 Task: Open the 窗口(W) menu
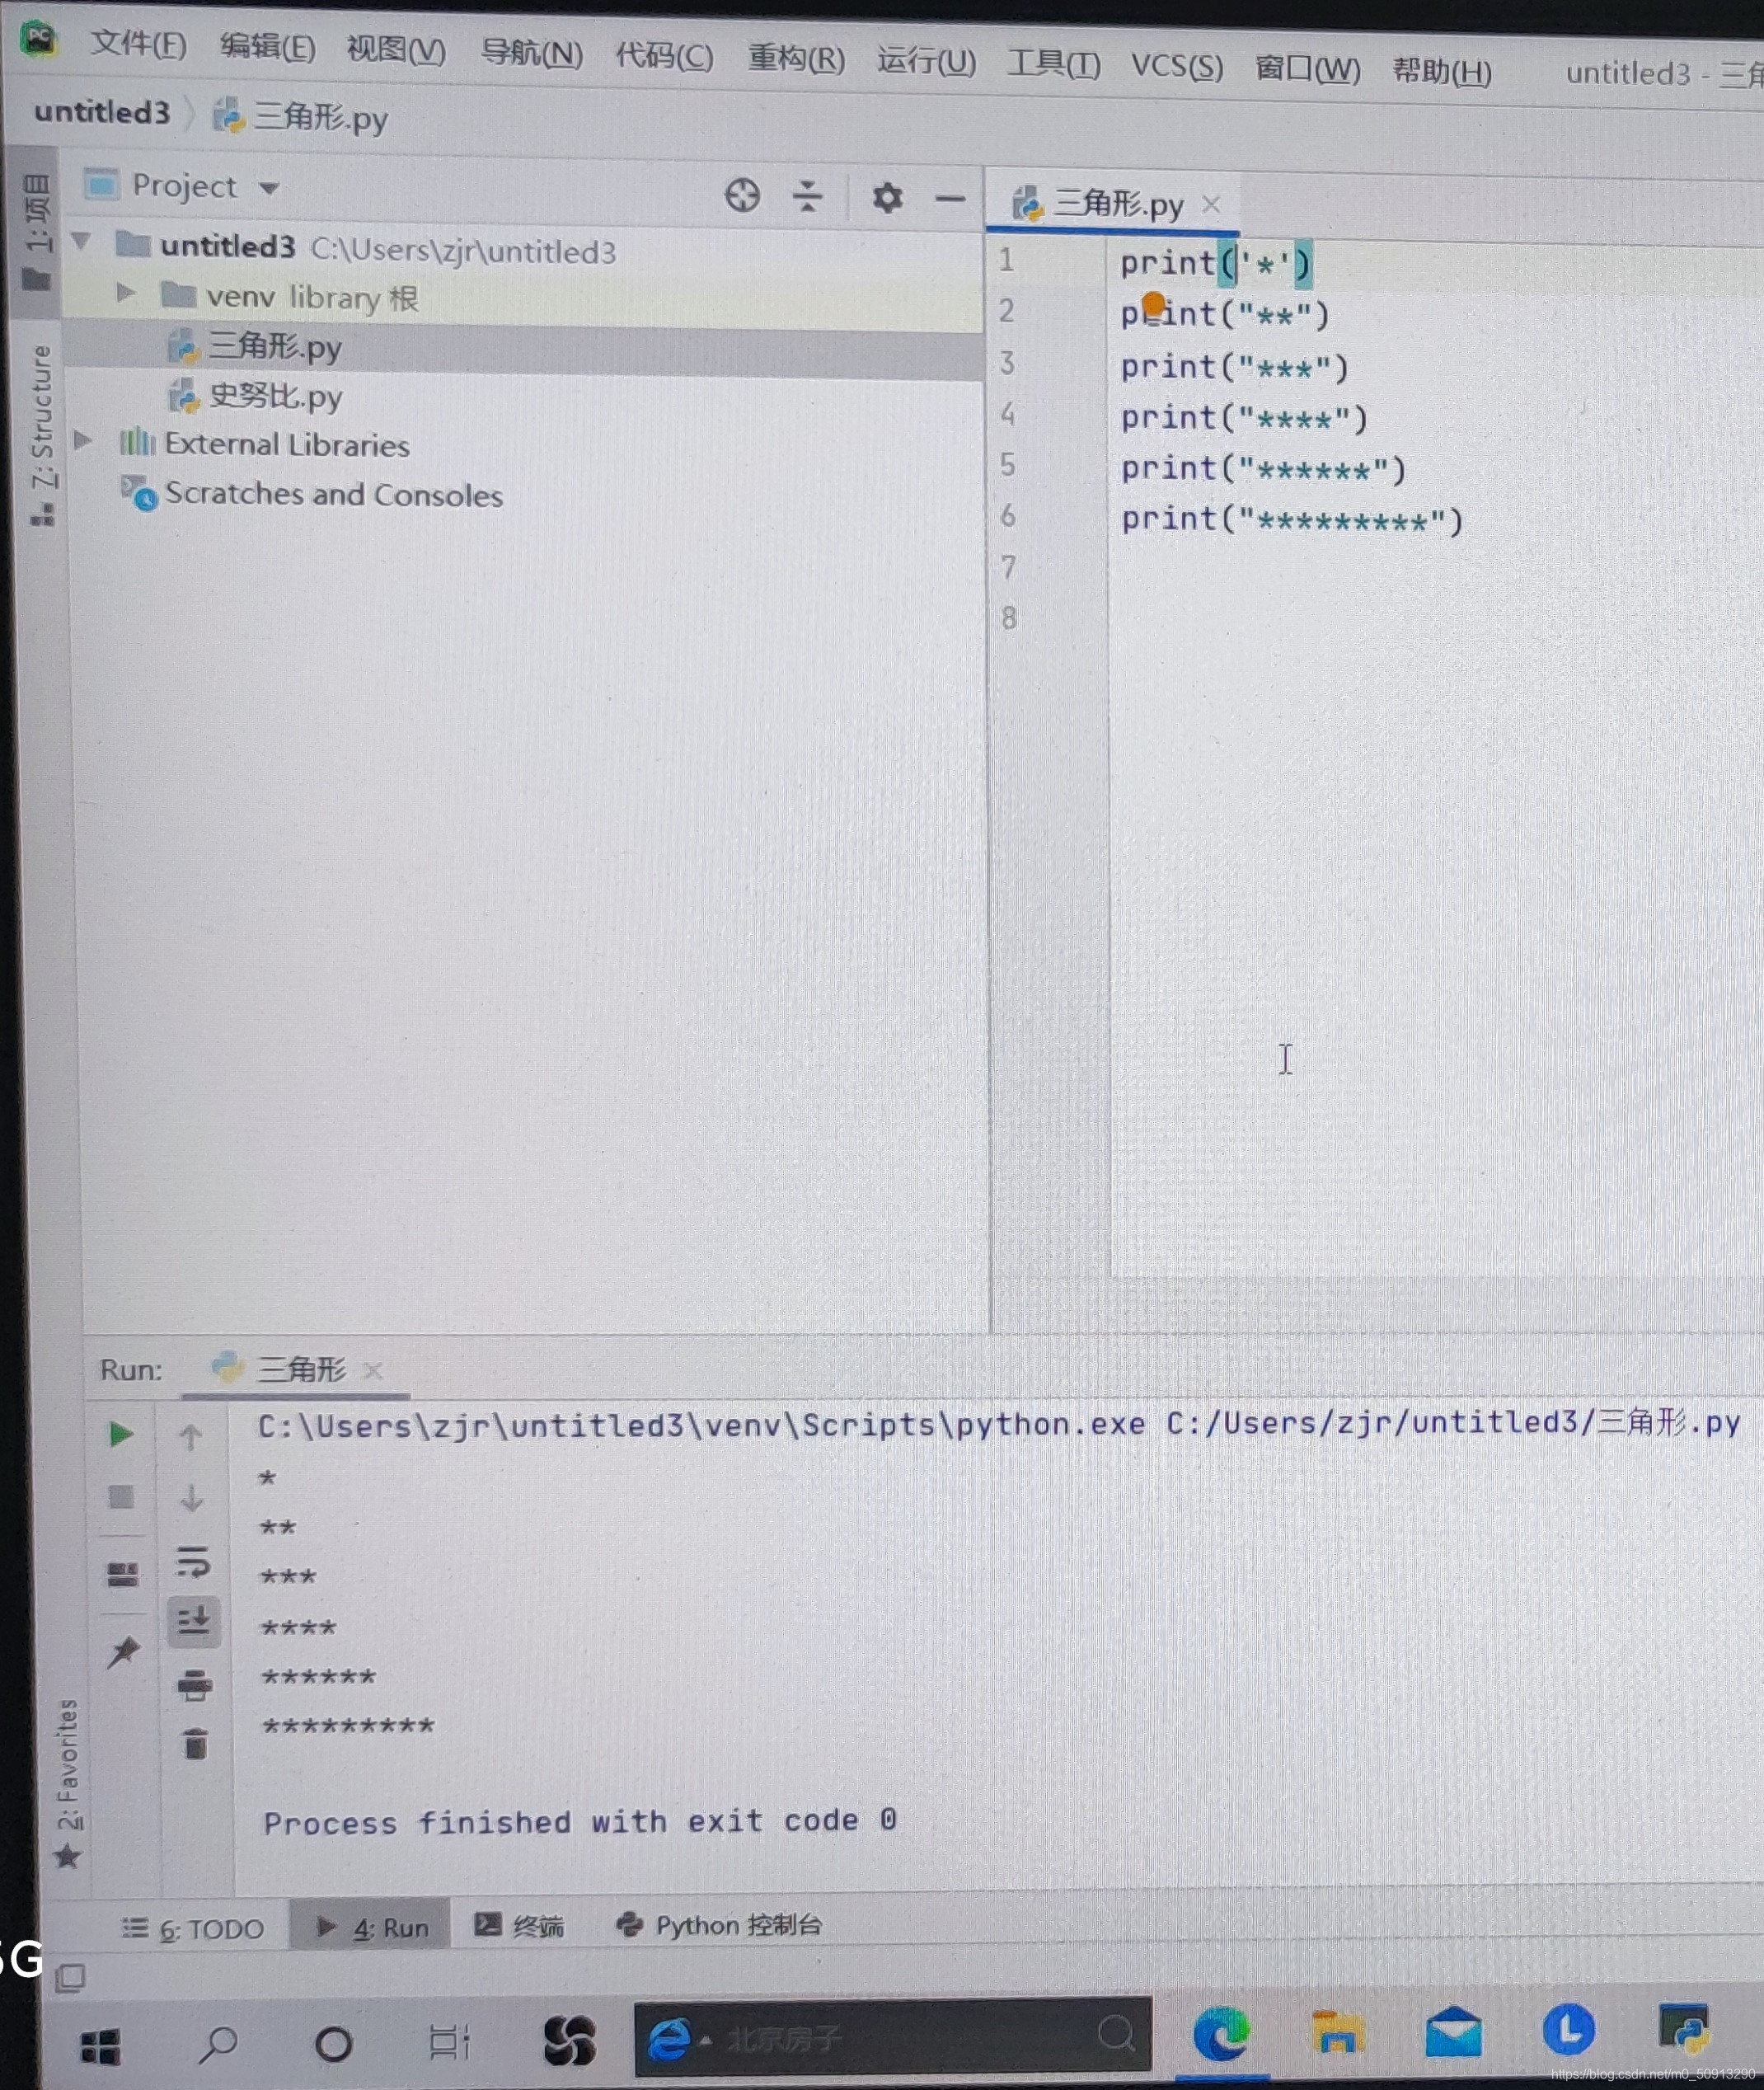(1307, 69)
